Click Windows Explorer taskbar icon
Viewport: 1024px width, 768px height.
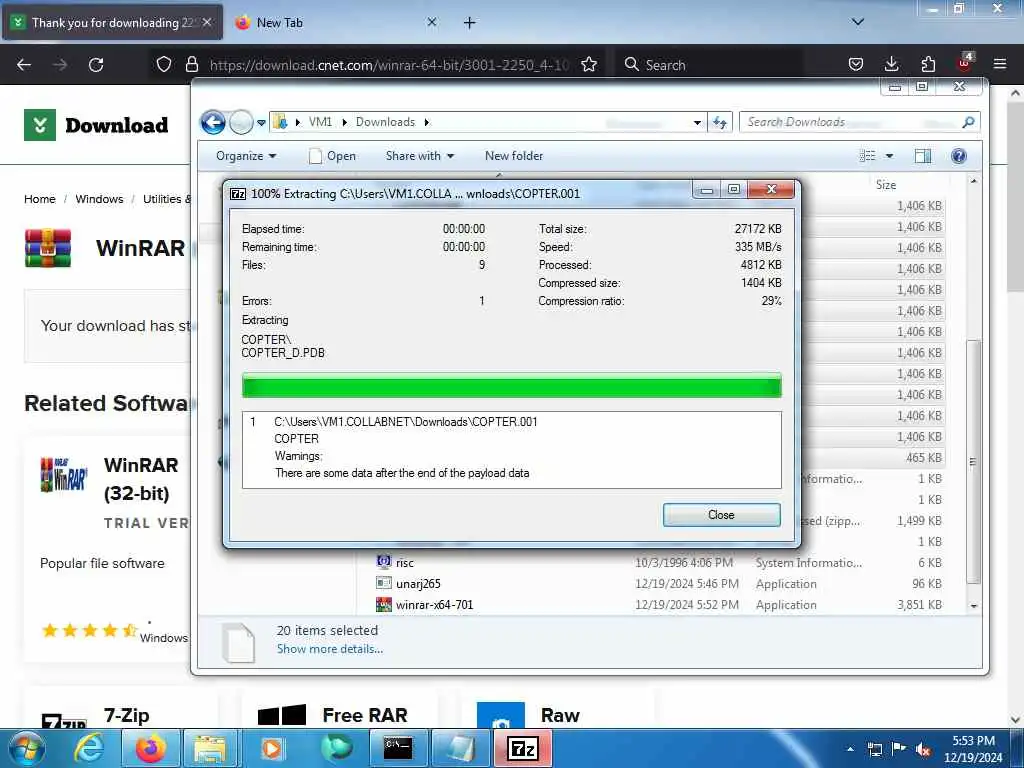[x=210, y=748]
